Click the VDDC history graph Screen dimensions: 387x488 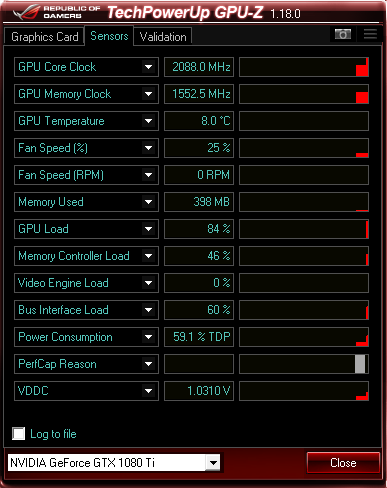click(304, 391)
